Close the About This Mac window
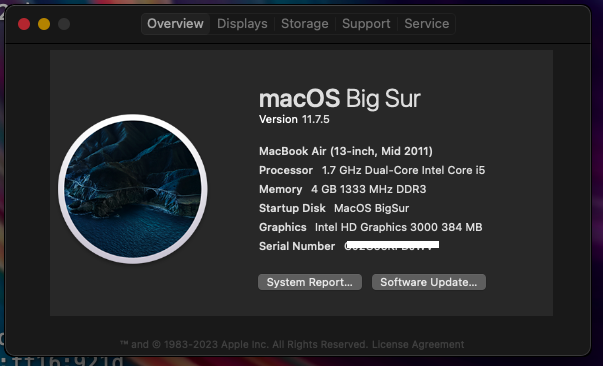This screenshot has height=366, width=603. click(24, 24)
